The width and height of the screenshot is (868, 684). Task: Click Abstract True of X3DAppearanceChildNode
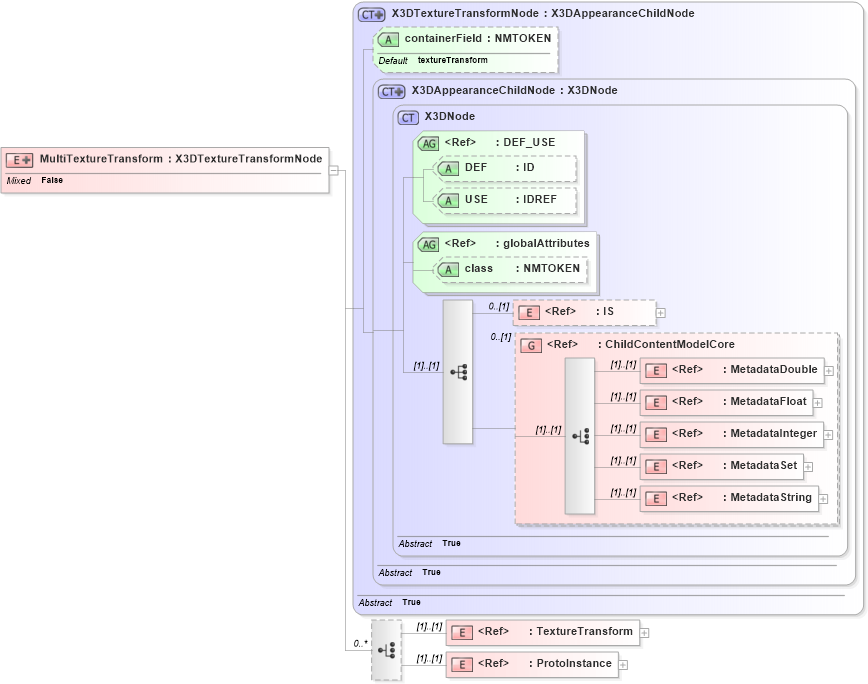click(409, 572)
